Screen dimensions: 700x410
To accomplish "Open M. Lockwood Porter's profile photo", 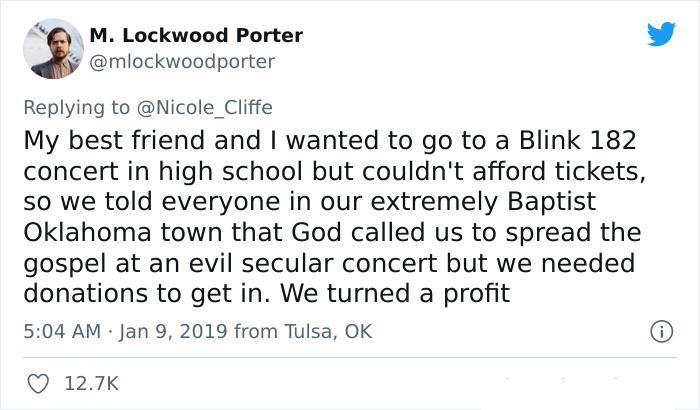I will [x=54, y=49].
